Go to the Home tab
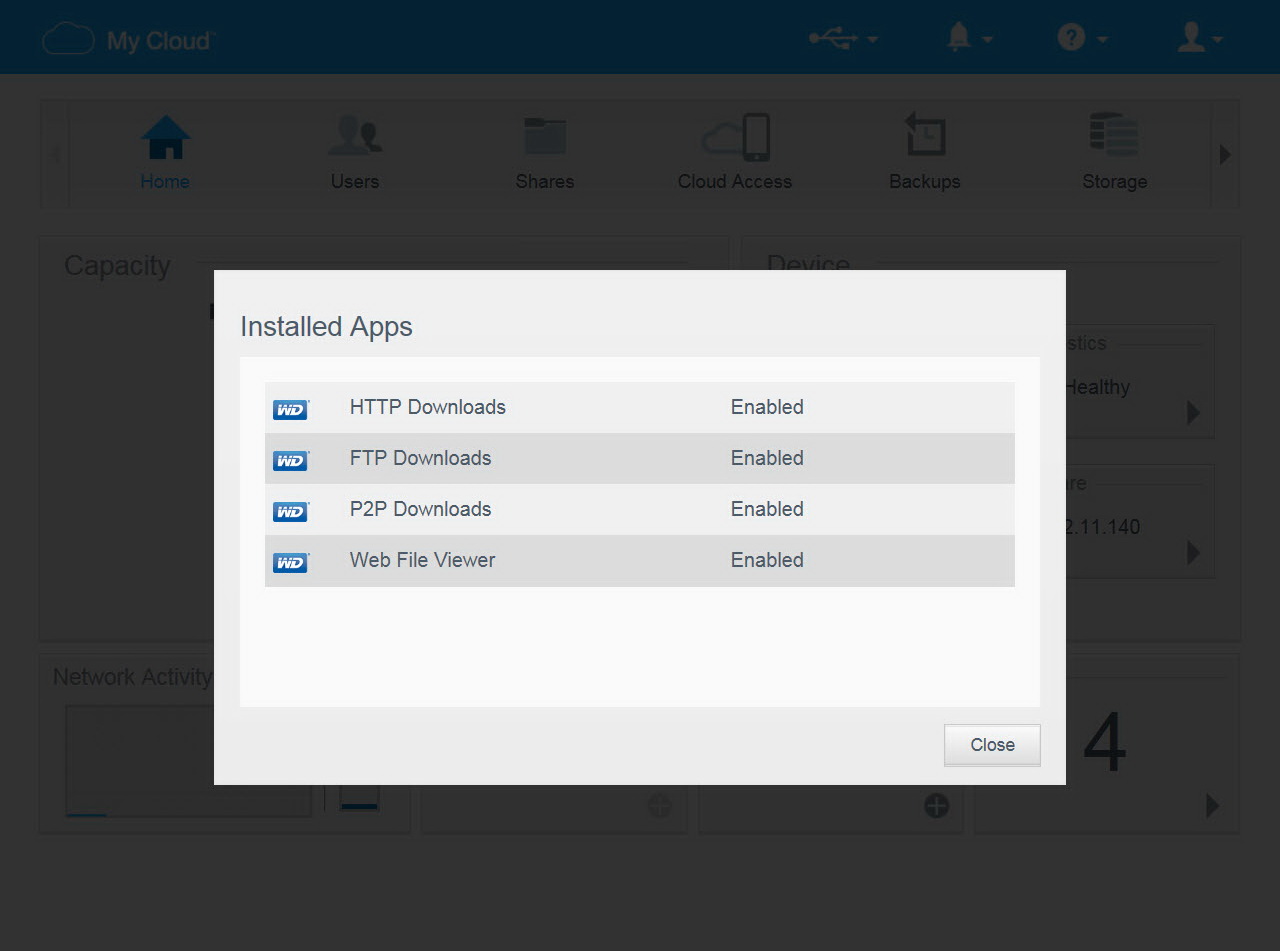The width and height of the screenshot is (1280, 951). point(165,153)
